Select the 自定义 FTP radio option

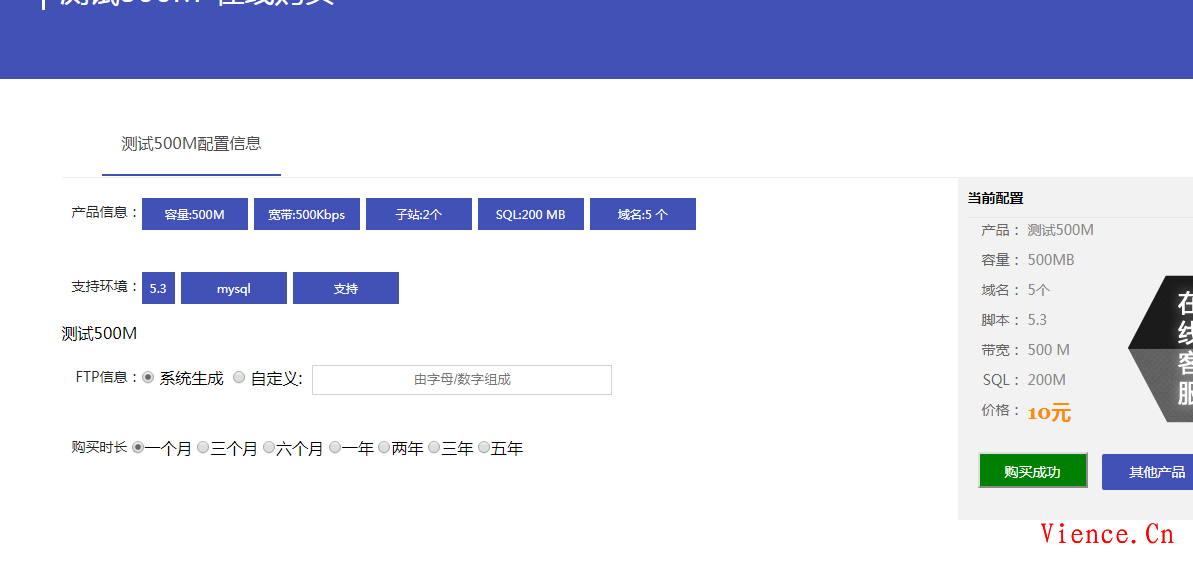point(239,378)
